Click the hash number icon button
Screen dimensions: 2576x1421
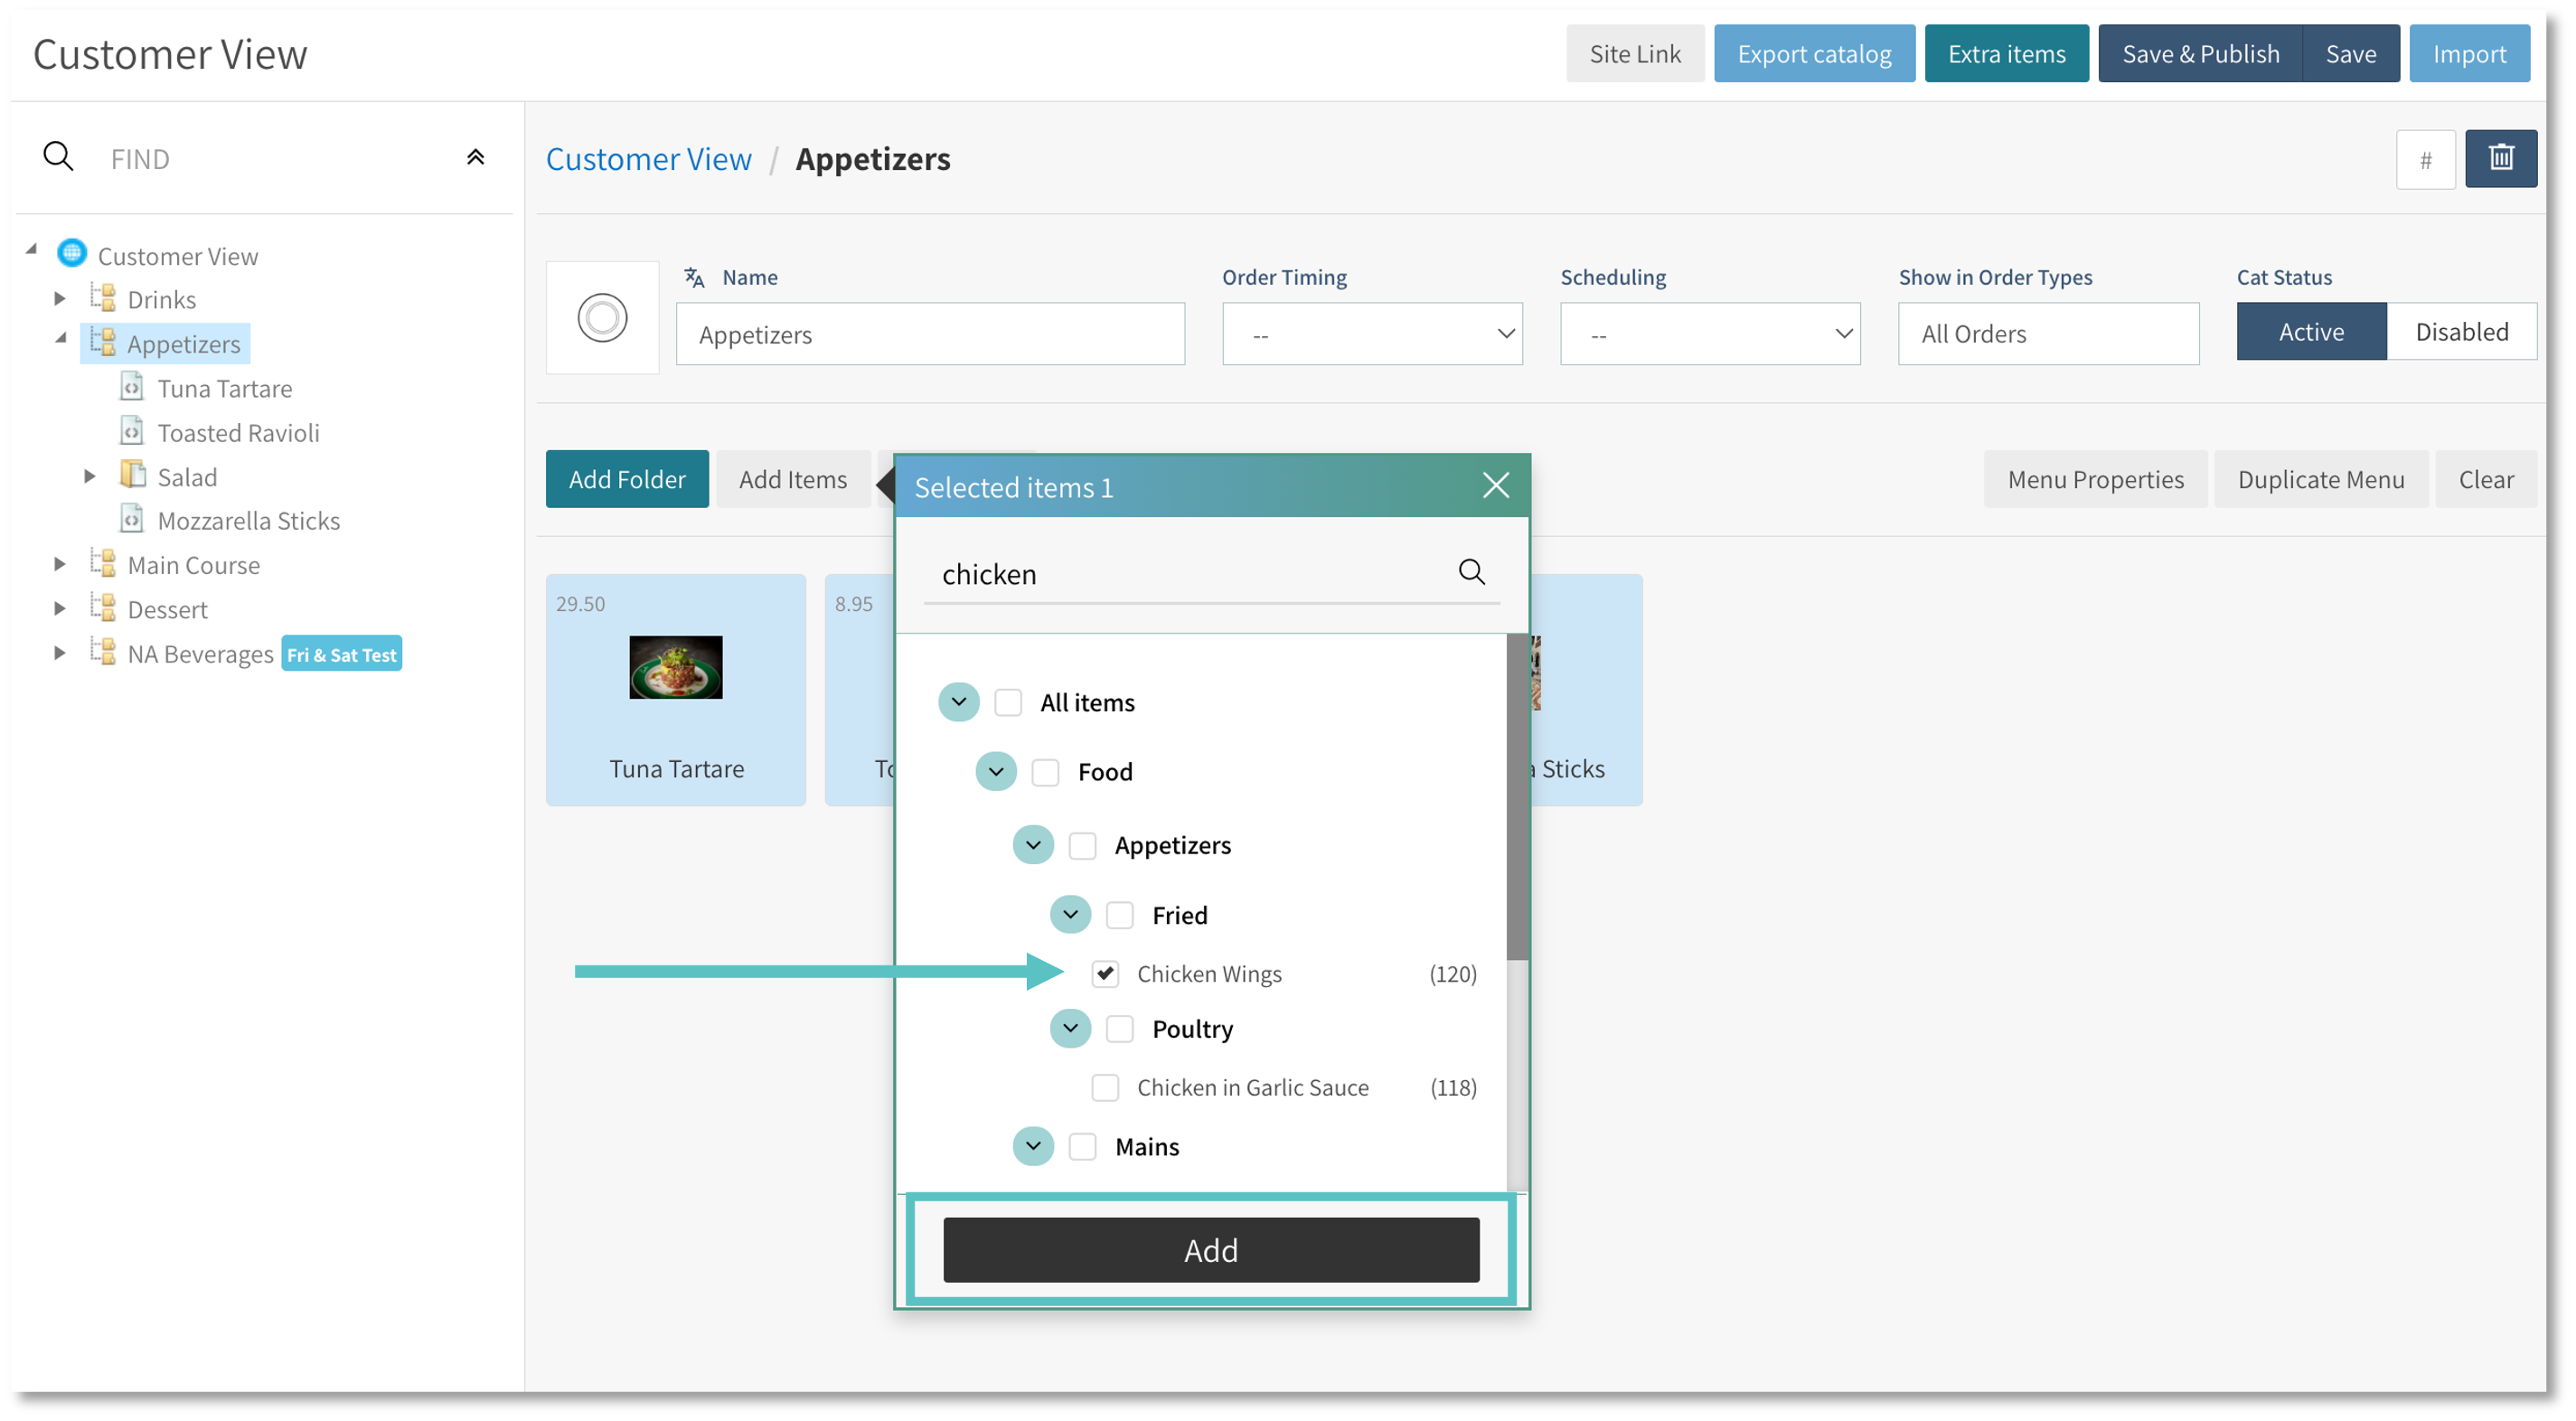pos(2425,160)
